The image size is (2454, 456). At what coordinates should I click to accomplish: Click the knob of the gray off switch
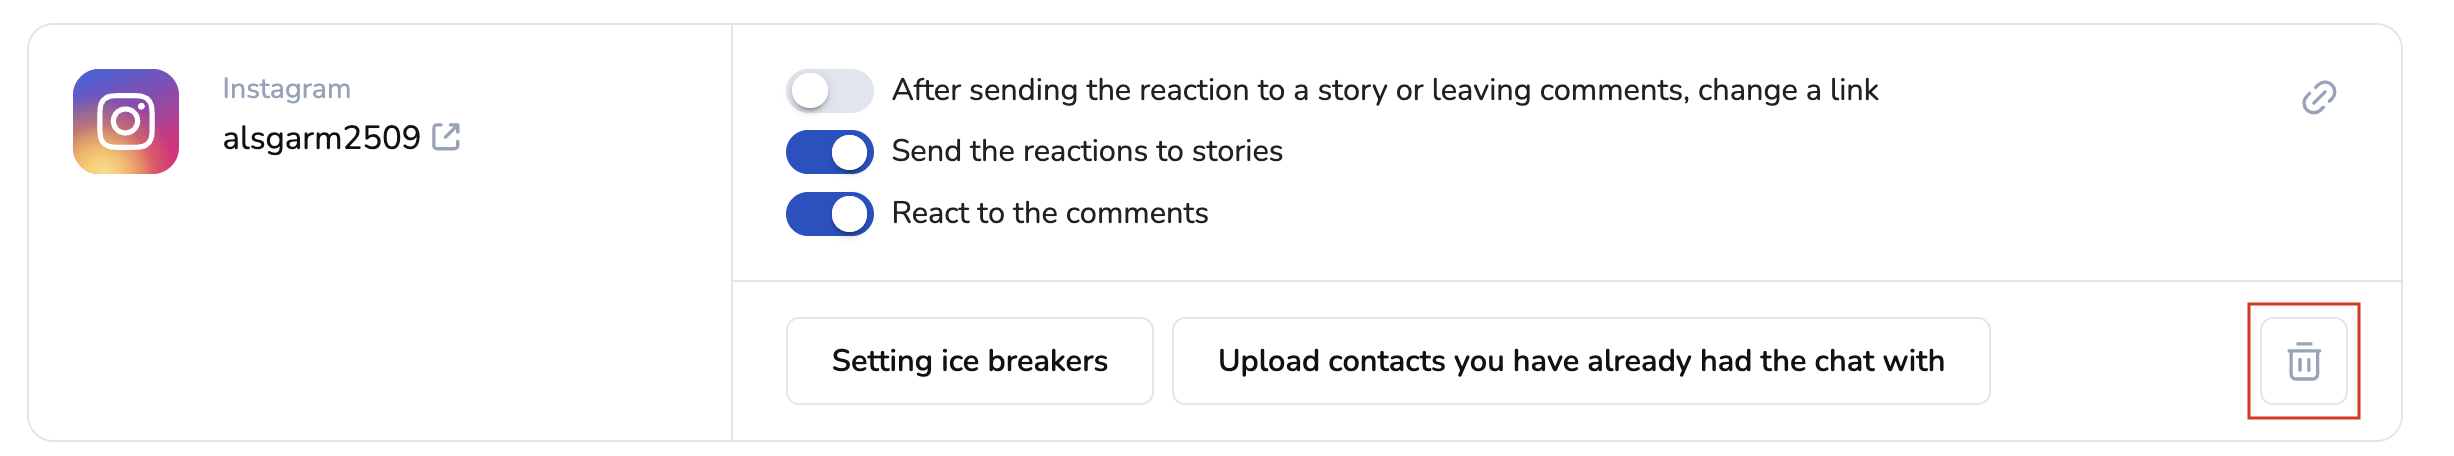pyautogui.click(x=810, y=91)
